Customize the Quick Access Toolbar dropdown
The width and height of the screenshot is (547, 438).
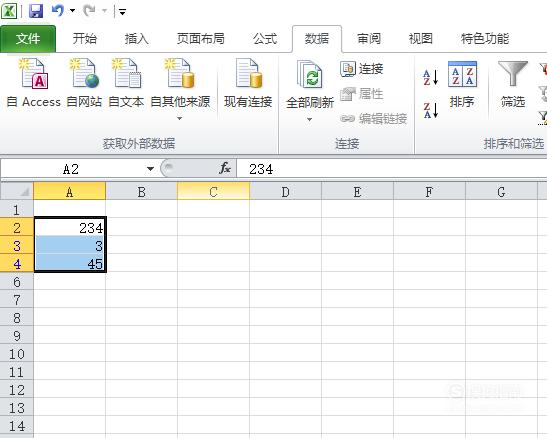pos(122,12)
